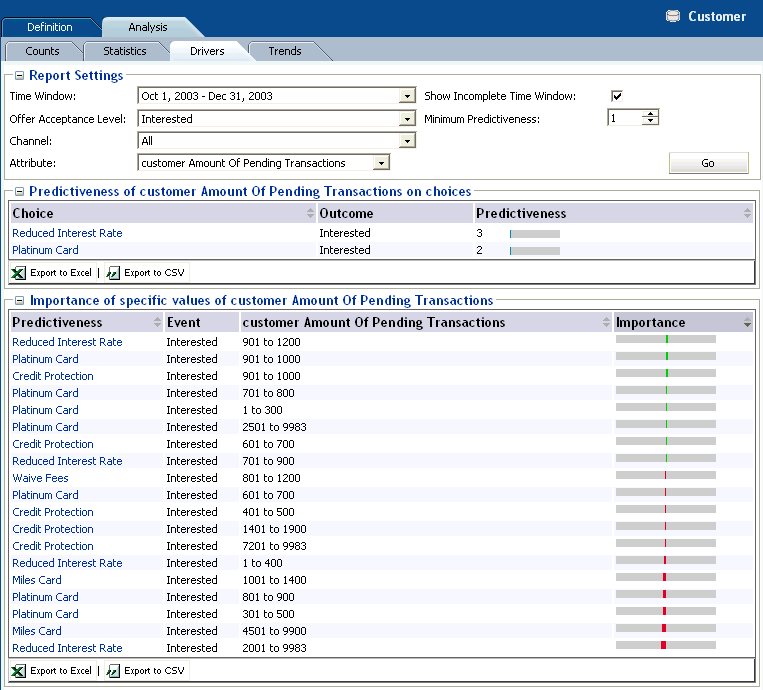This screenshot has height=690, width=763.
Task: Click the Customer icon in the header
Action: click(x=673, y=16)
